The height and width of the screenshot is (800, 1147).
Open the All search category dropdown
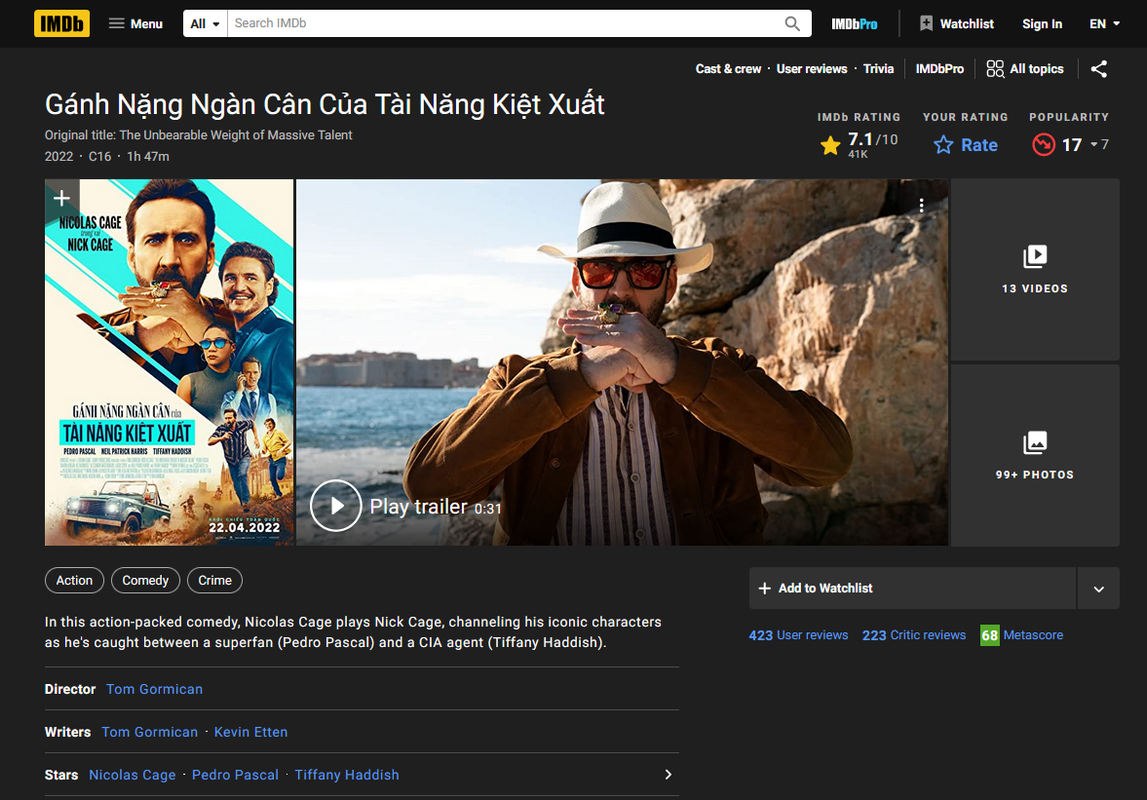205,23
